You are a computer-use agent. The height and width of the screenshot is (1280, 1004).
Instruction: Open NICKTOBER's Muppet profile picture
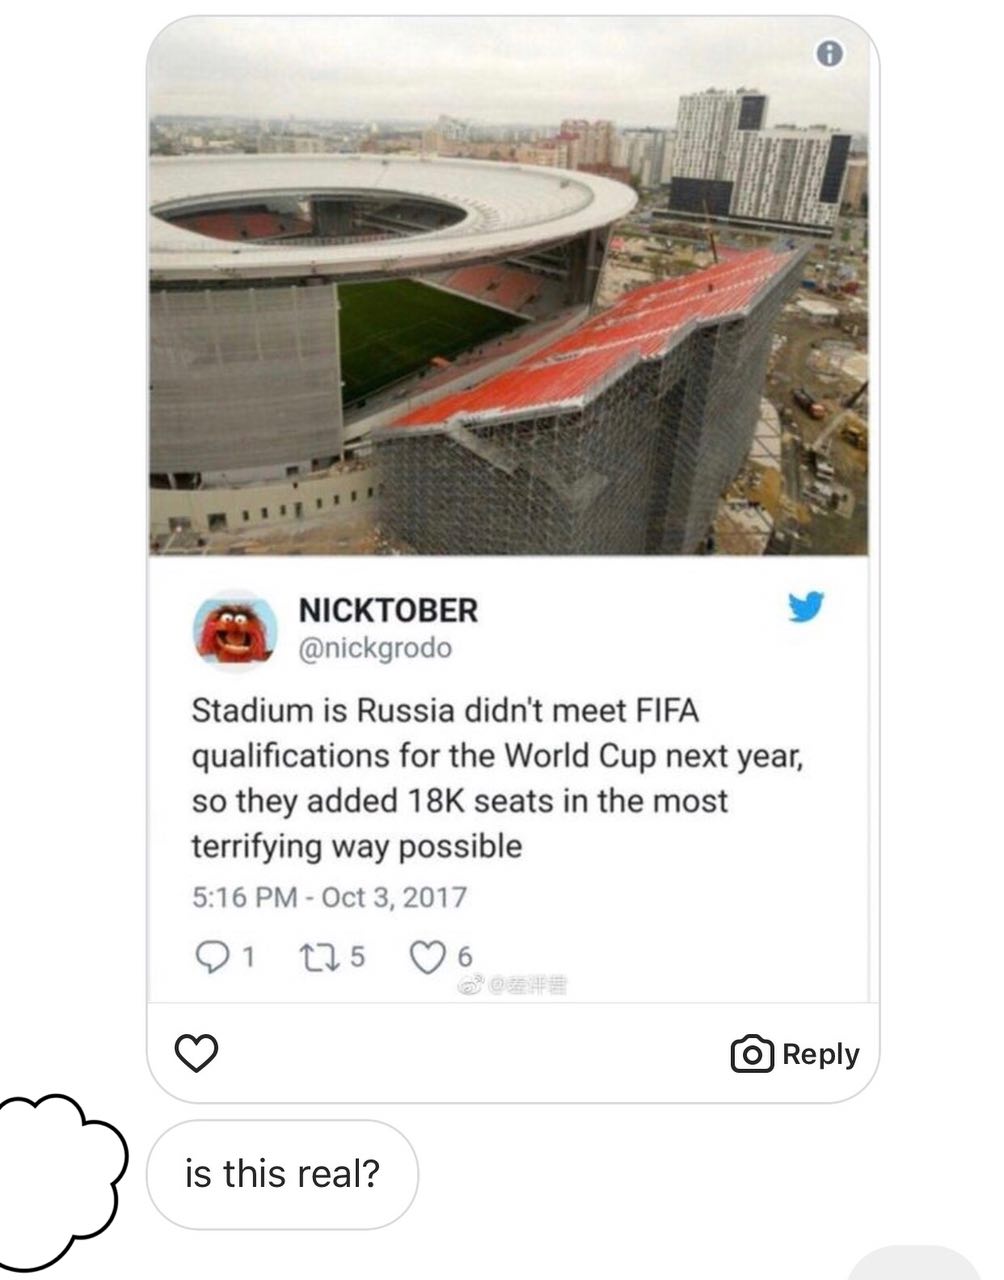(x=234, y=630)
